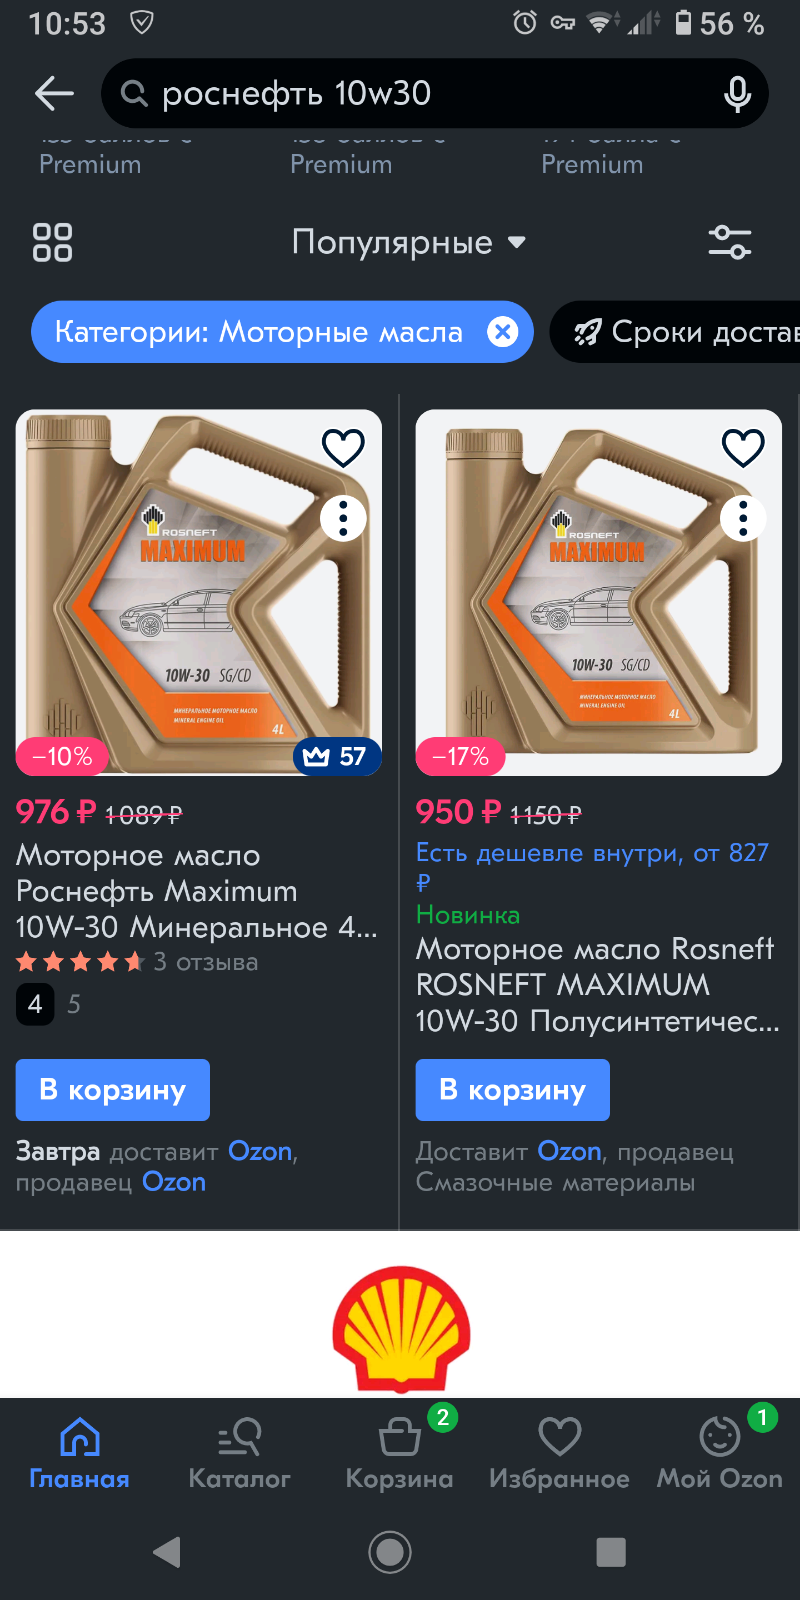Screen dimensions: 800x1600
Task: Click the search field with роснефть 10w30
Action: click(x=435, y=94)
